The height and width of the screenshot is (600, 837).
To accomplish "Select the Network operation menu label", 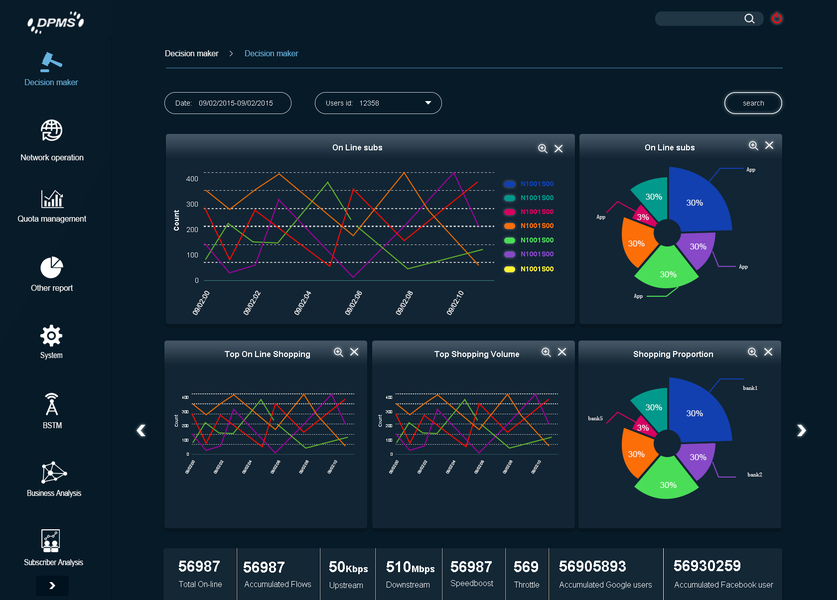I will coord(52,157).
